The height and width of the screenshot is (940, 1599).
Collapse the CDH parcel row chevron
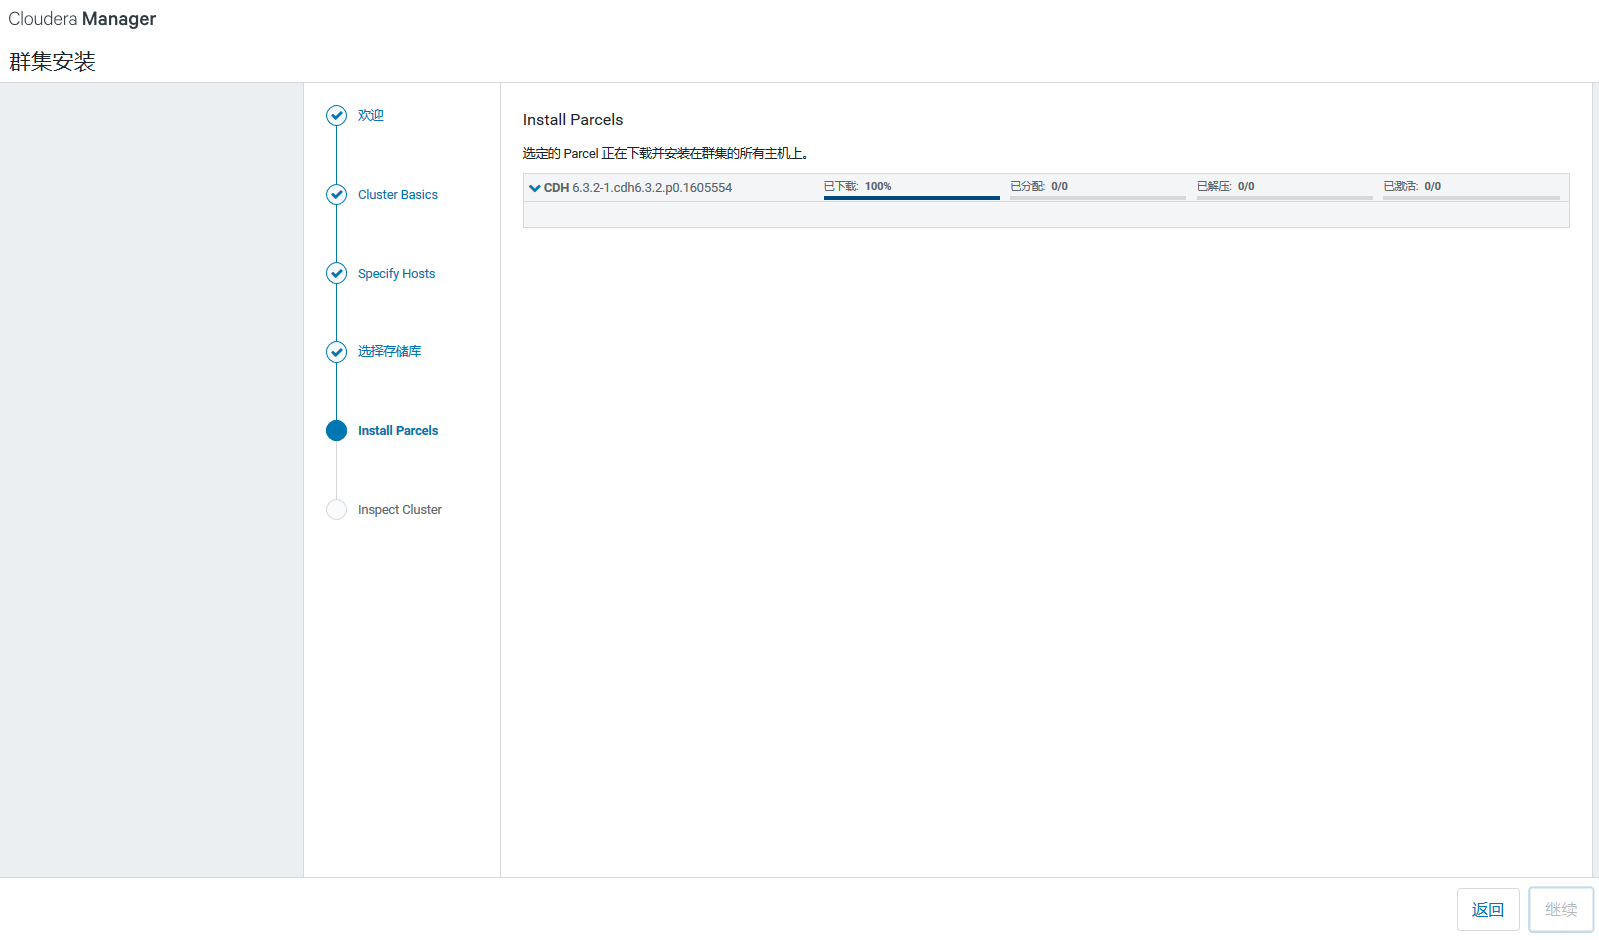535,188
